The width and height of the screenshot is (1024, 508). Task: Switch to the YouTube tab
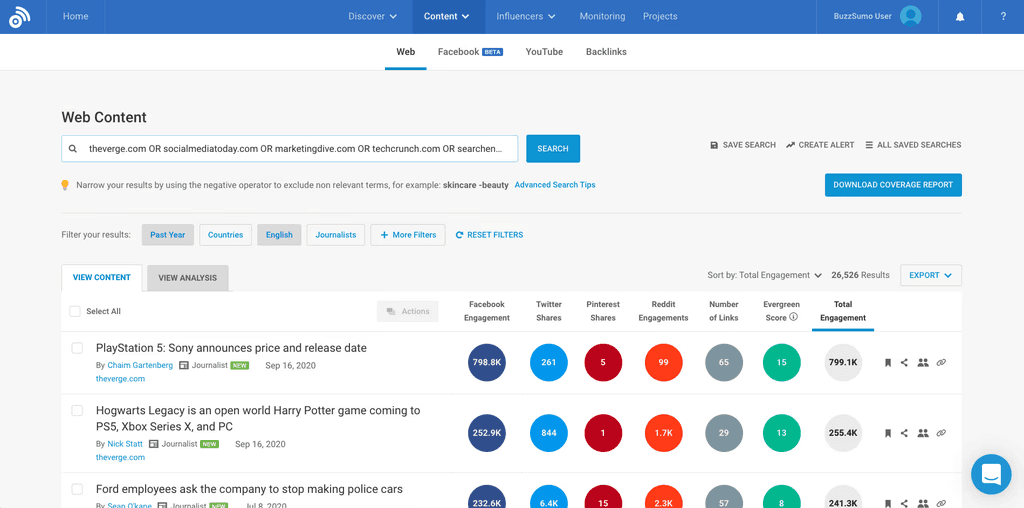pos(544,52)
